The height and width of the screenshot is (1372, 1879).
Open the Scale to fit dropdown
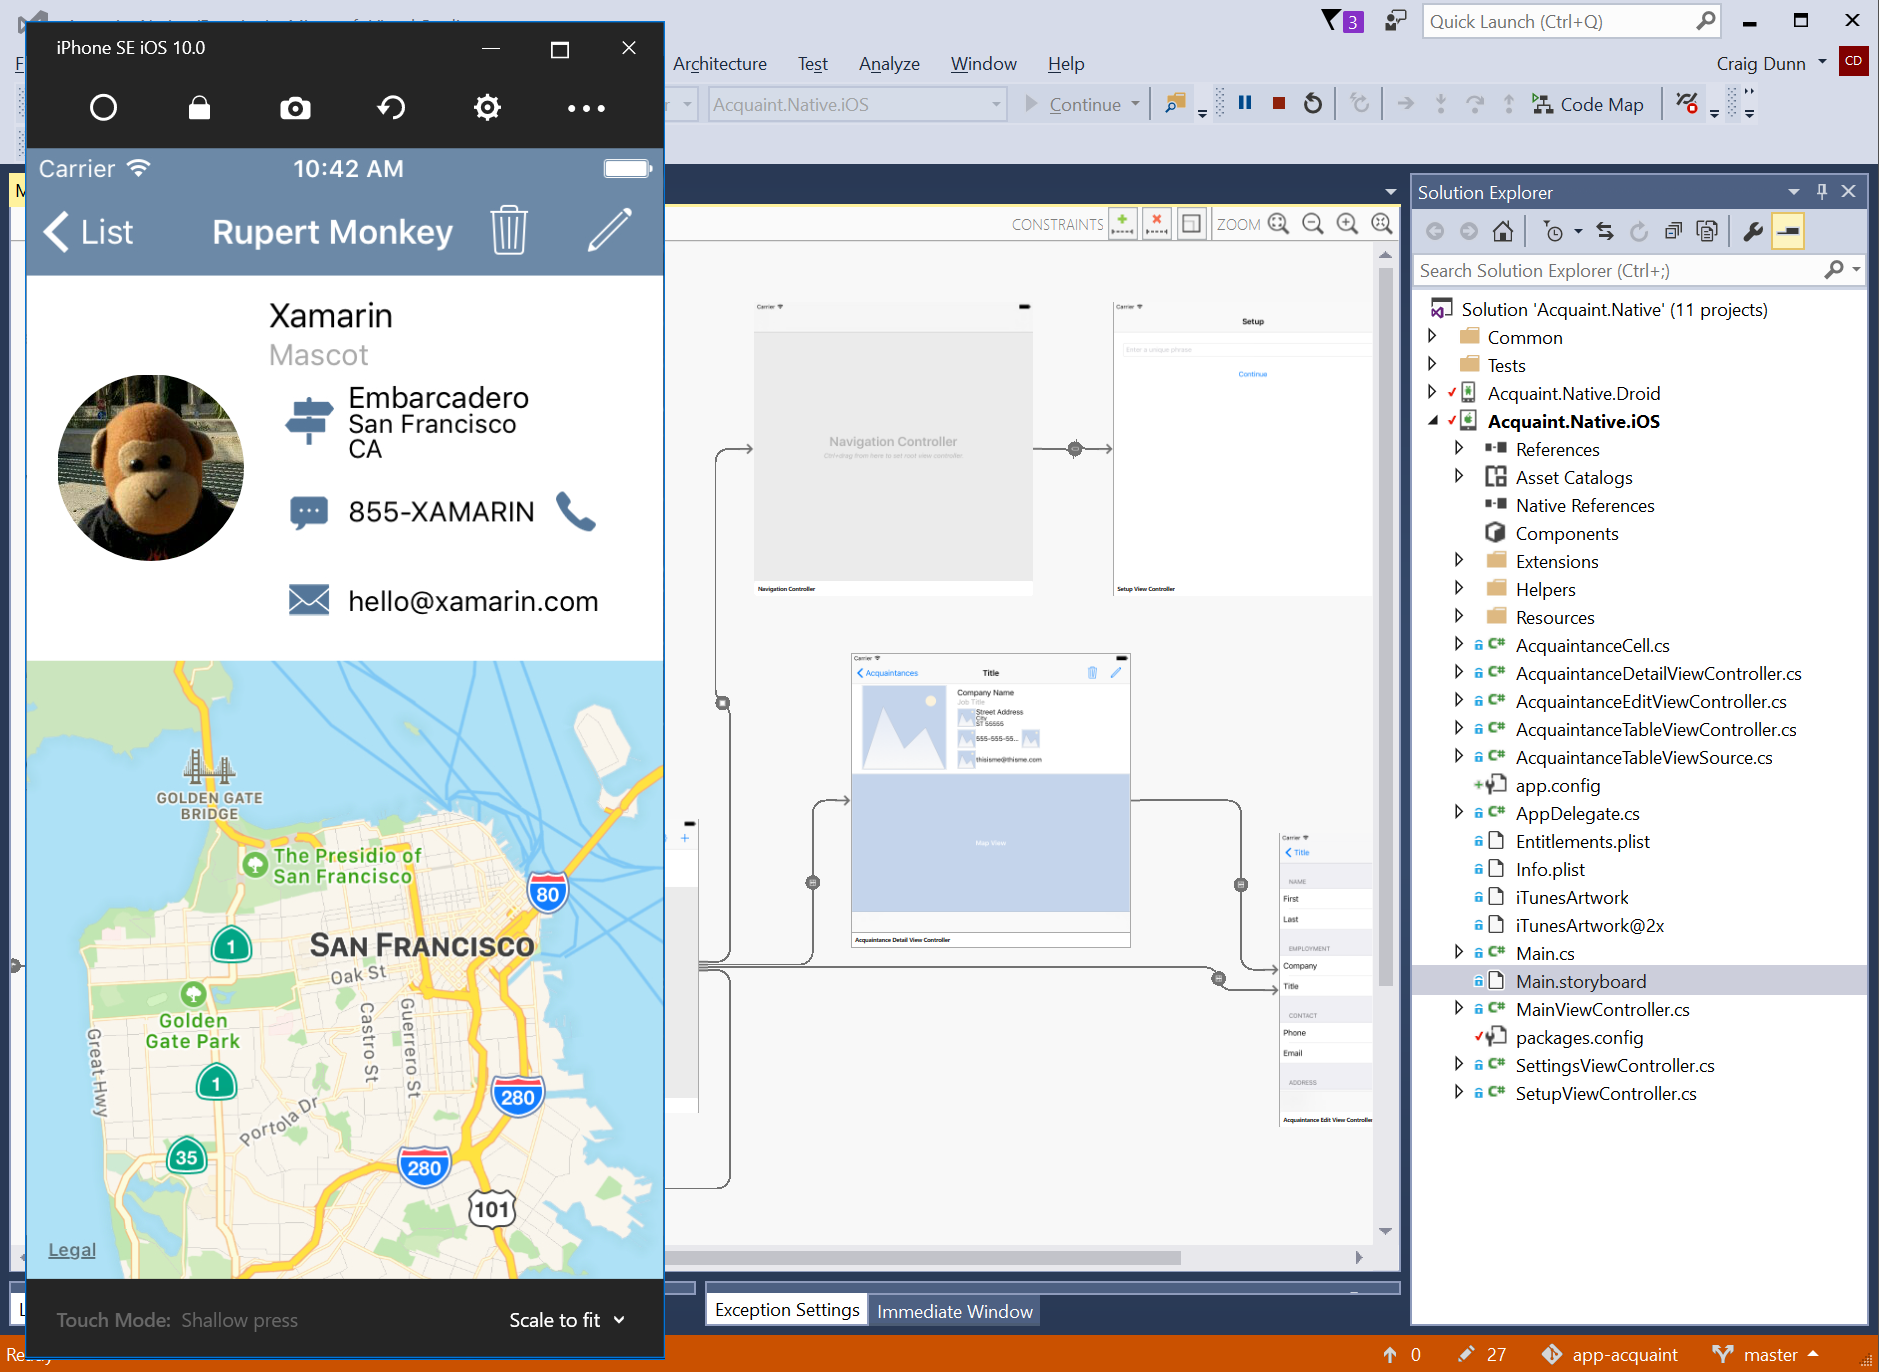coord(566,1320)
